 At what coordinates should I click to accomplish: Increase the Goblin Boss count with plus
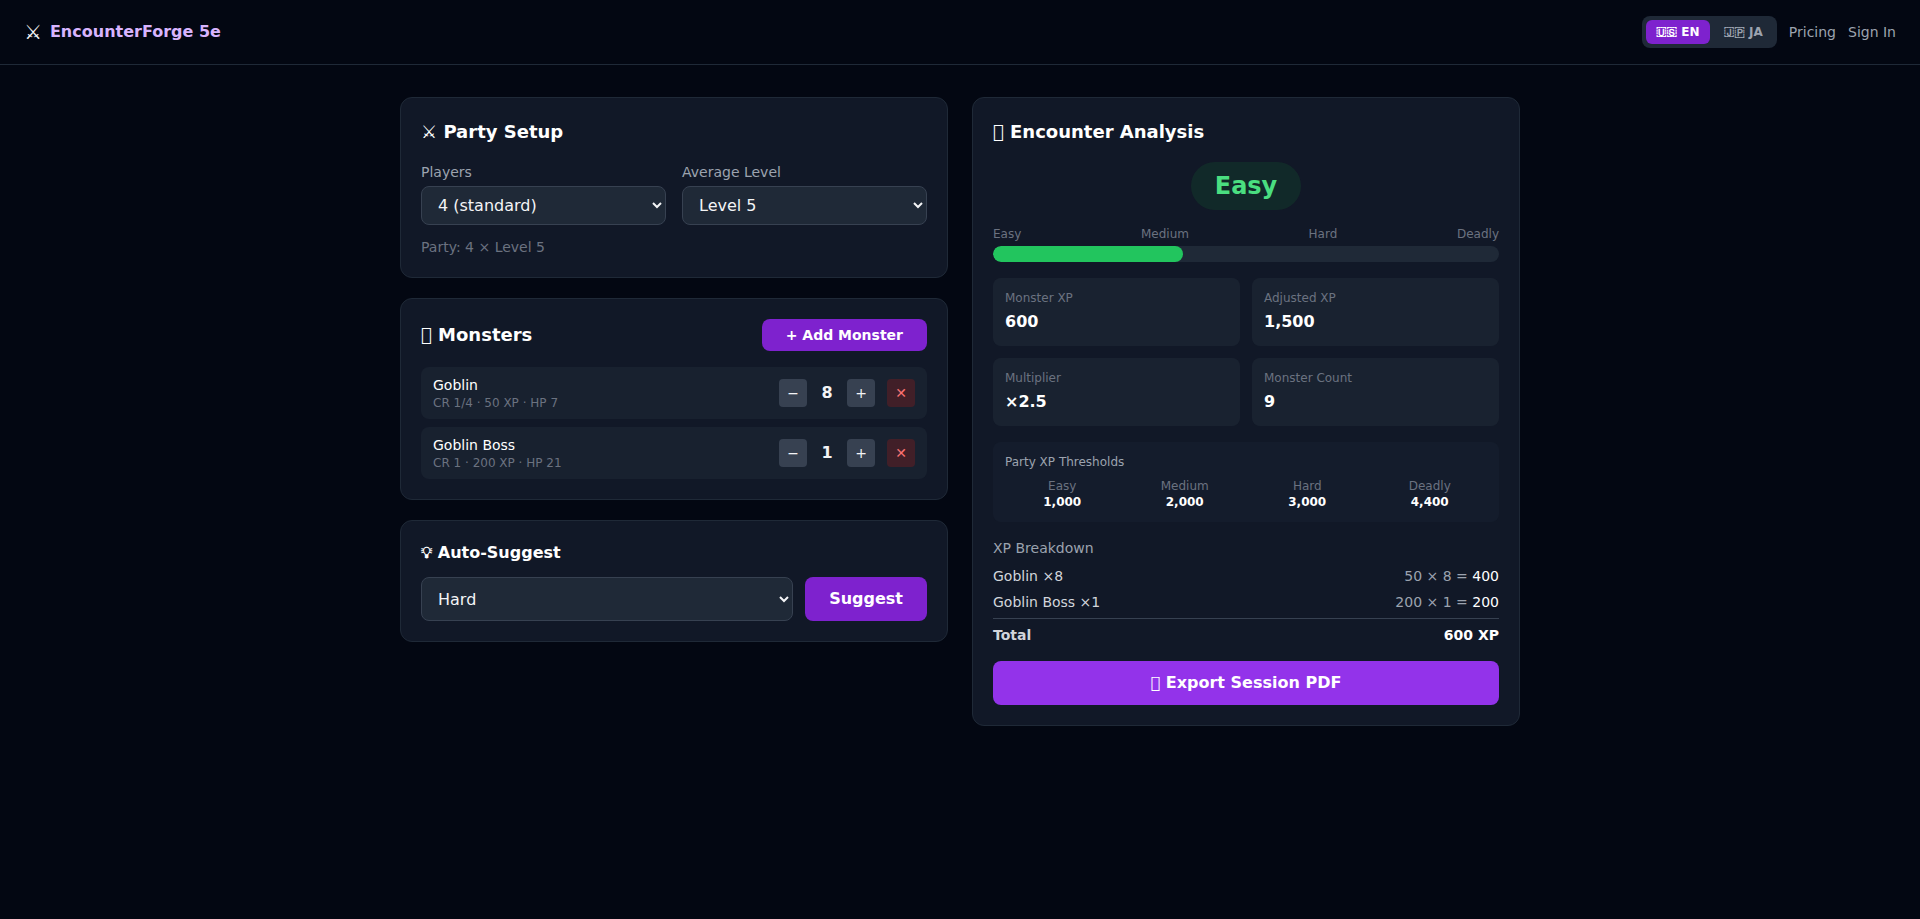861,453
